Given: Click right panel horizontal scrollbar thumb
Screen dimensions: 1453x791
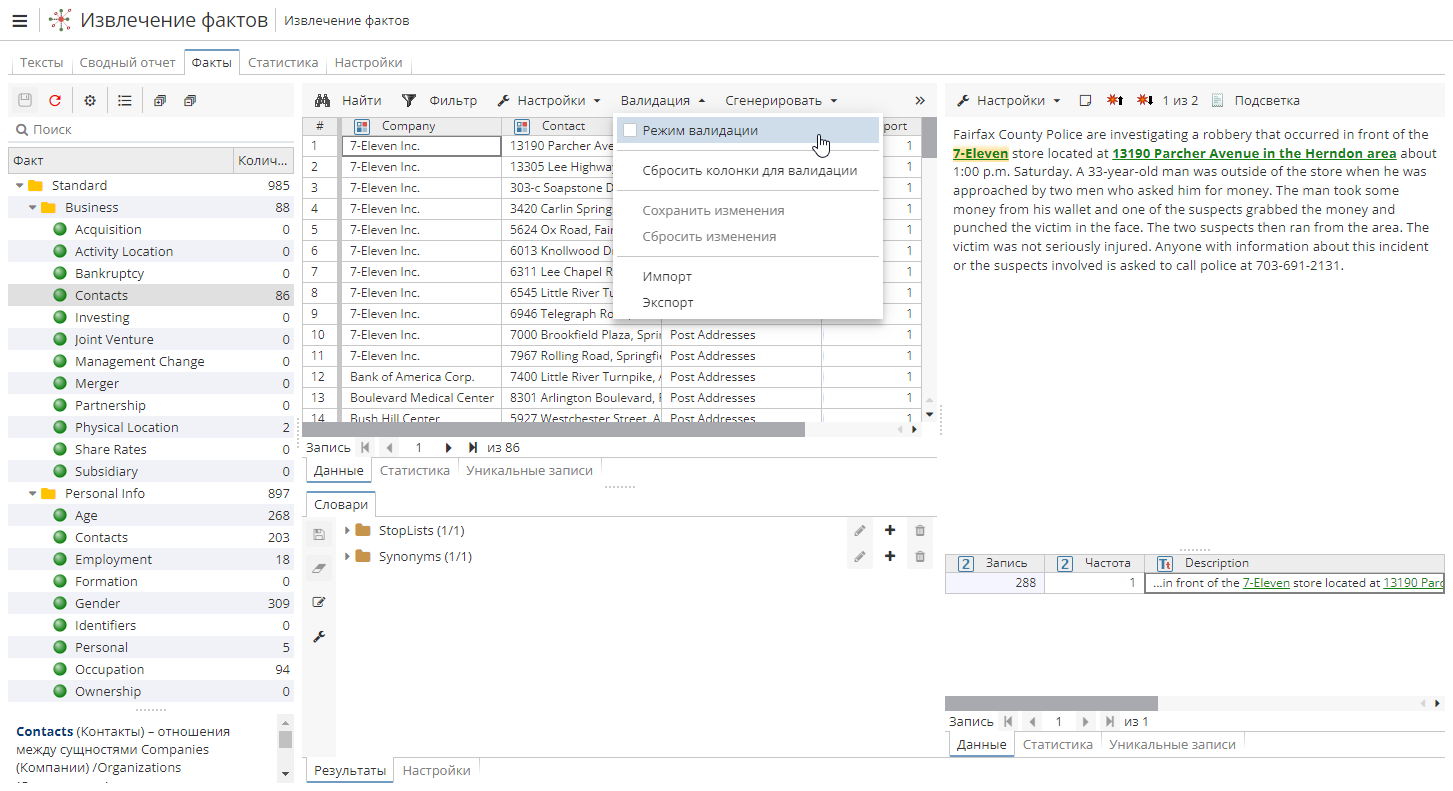Looking at the screenshot, I should click(x=1051, y=703).
